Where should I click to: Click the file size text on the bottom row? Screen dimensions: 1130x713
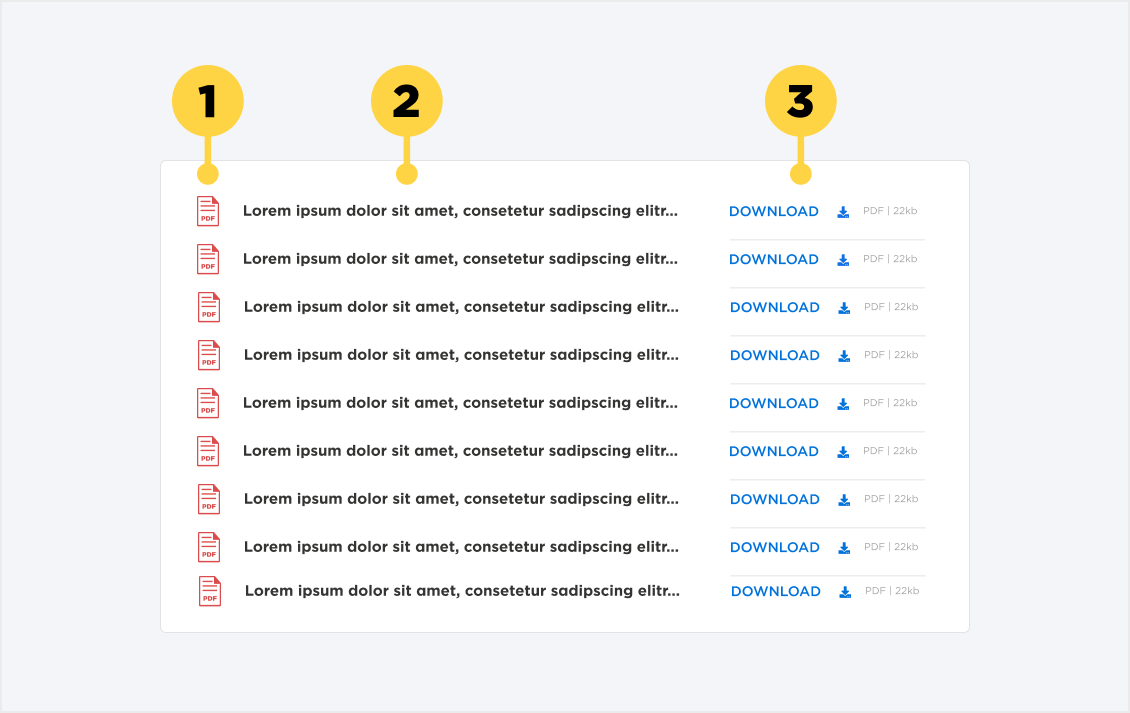click(891, 591)
